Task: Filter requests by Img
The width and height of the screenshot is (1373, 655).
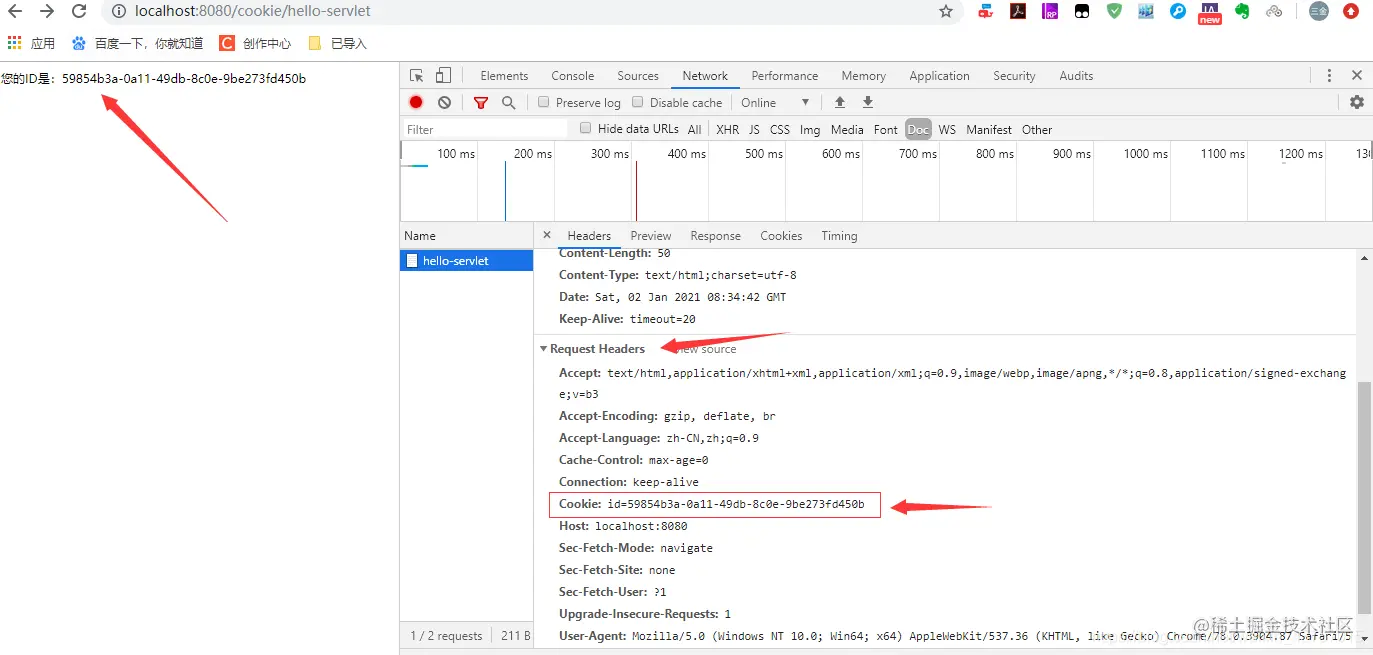Action: [x=810, y=129]
